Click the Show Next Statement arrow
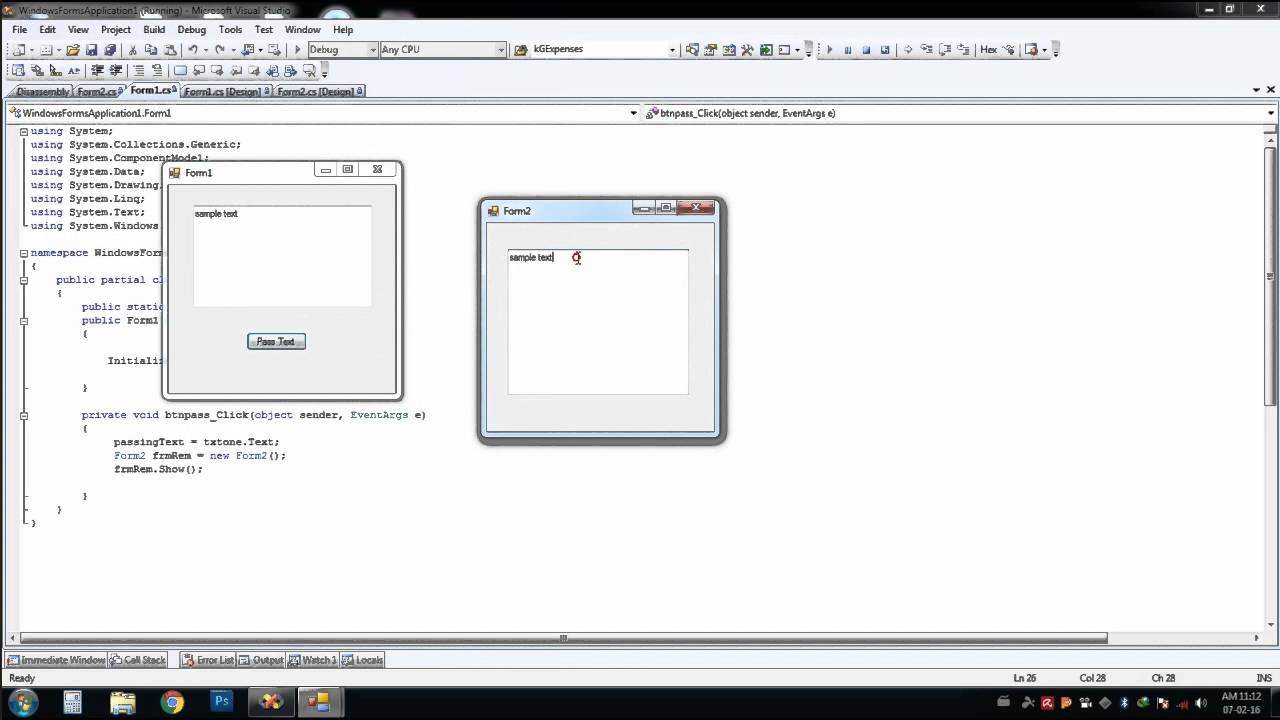1280x720 pixels. [908, 49]
